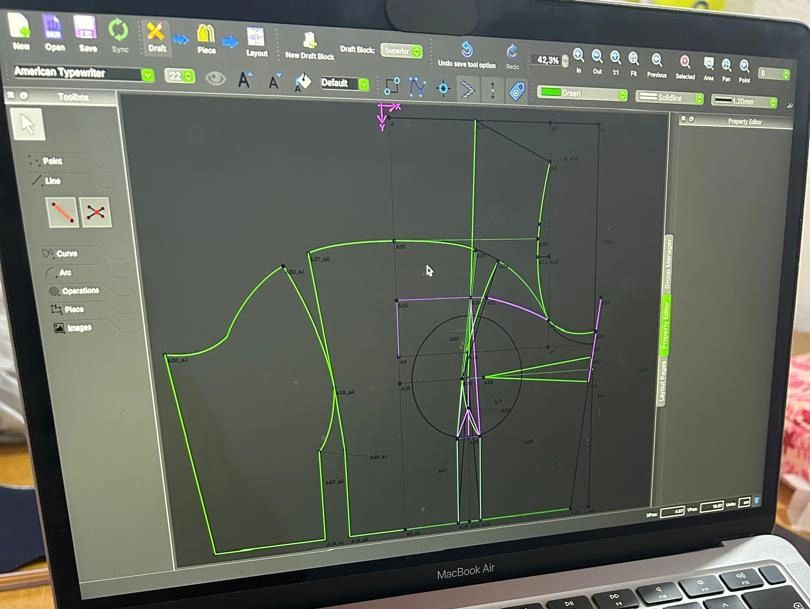Undo save tool option
This screenshot has height=609, width=810.
tap(466, 55)
